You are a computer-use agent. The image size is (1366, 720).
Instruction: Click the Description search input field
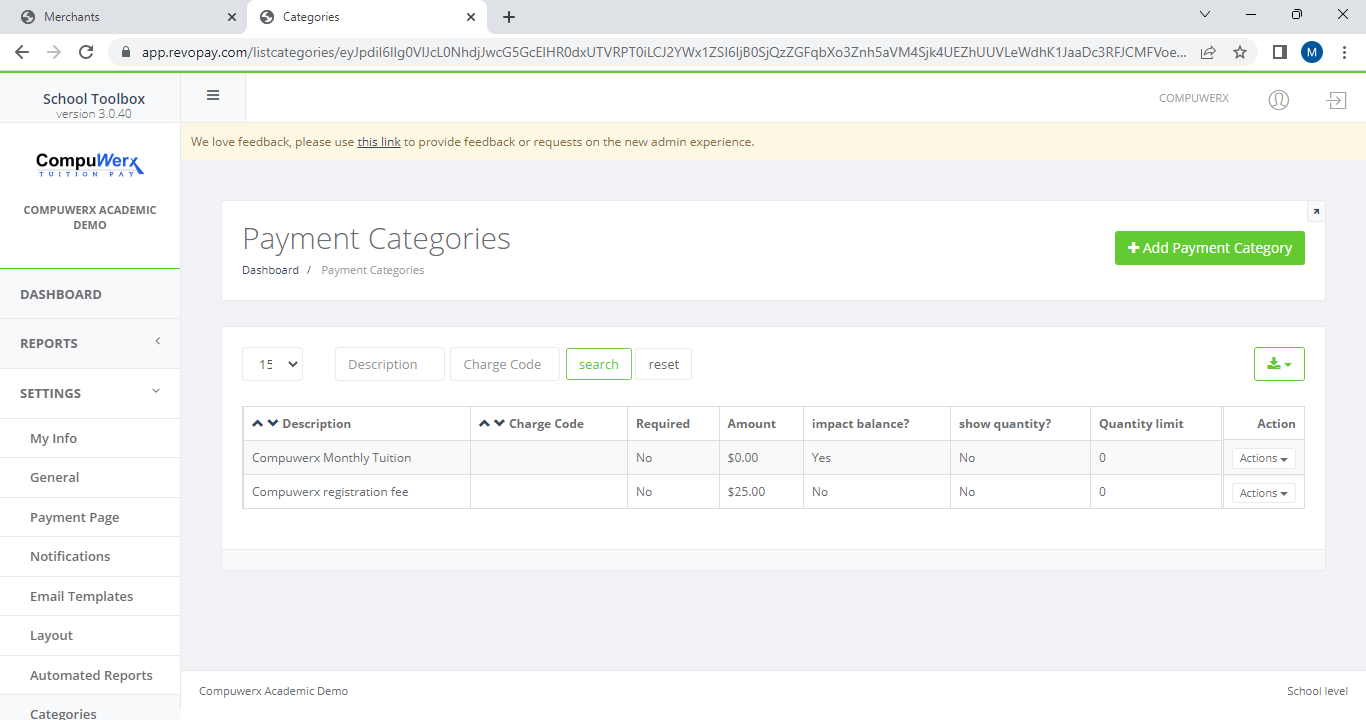[389, 364]
